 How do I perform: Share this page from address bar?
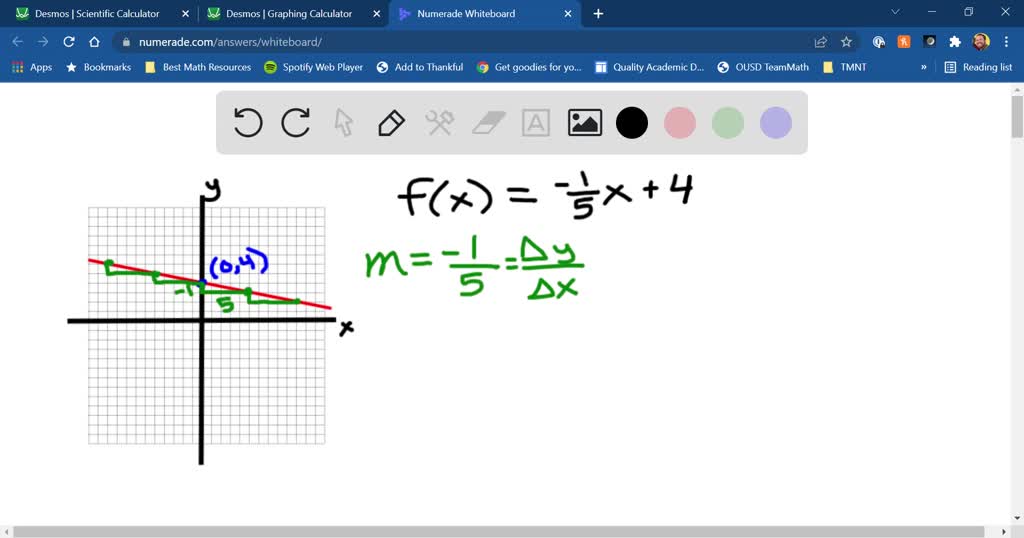point(821,42)
